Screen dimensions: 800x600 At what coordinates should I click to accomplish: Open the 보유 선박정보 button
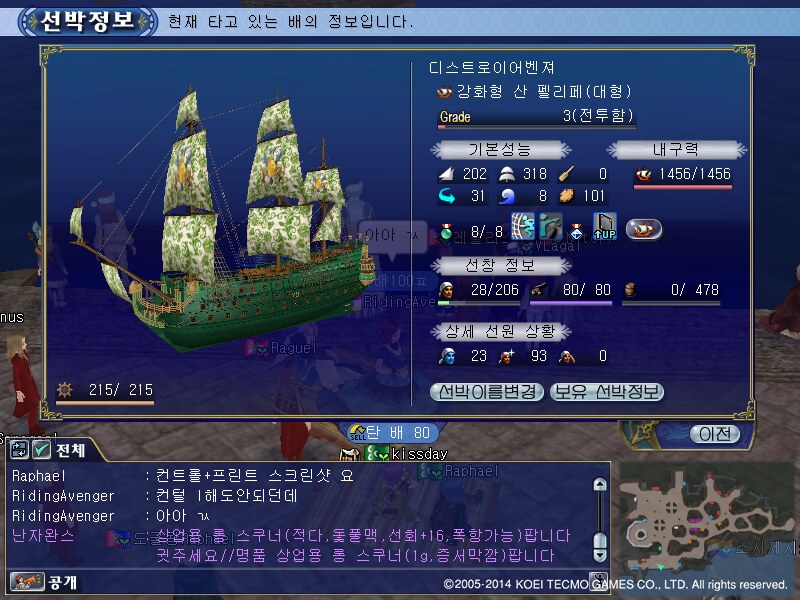tap(607, 392)
